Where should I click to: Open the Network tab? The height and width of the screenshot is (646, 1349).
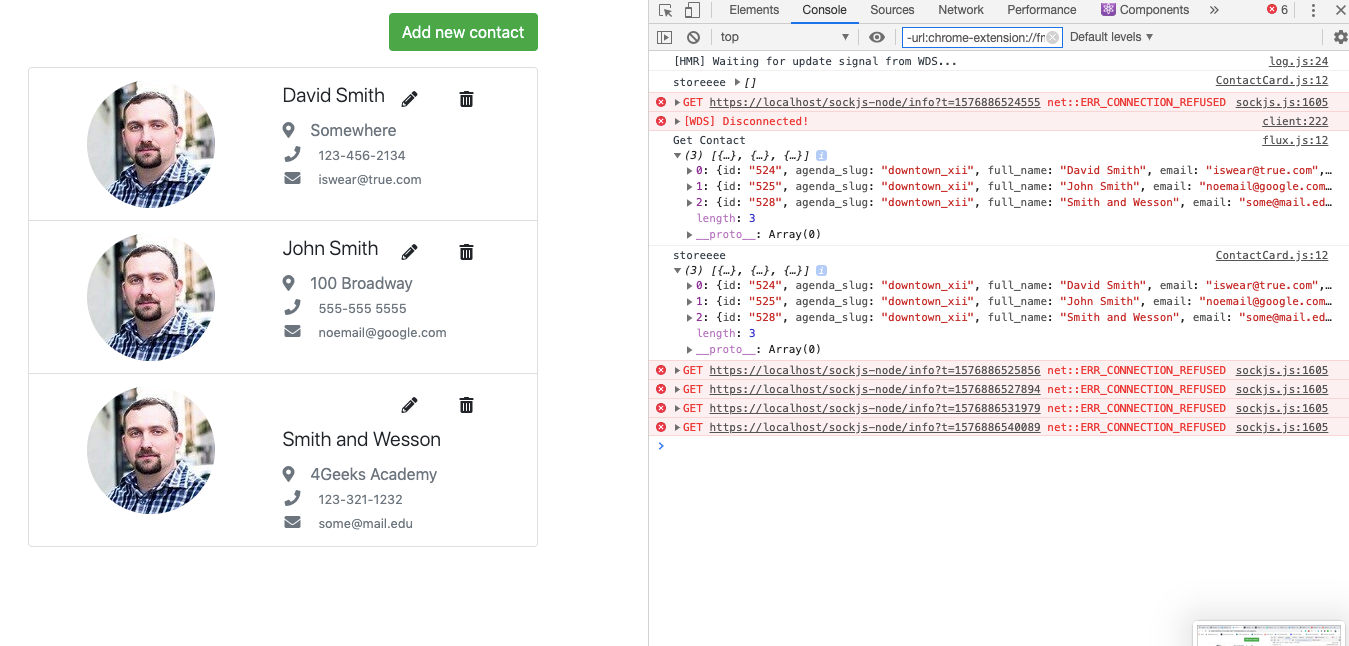pyautogui.click(x=961, y=10)
